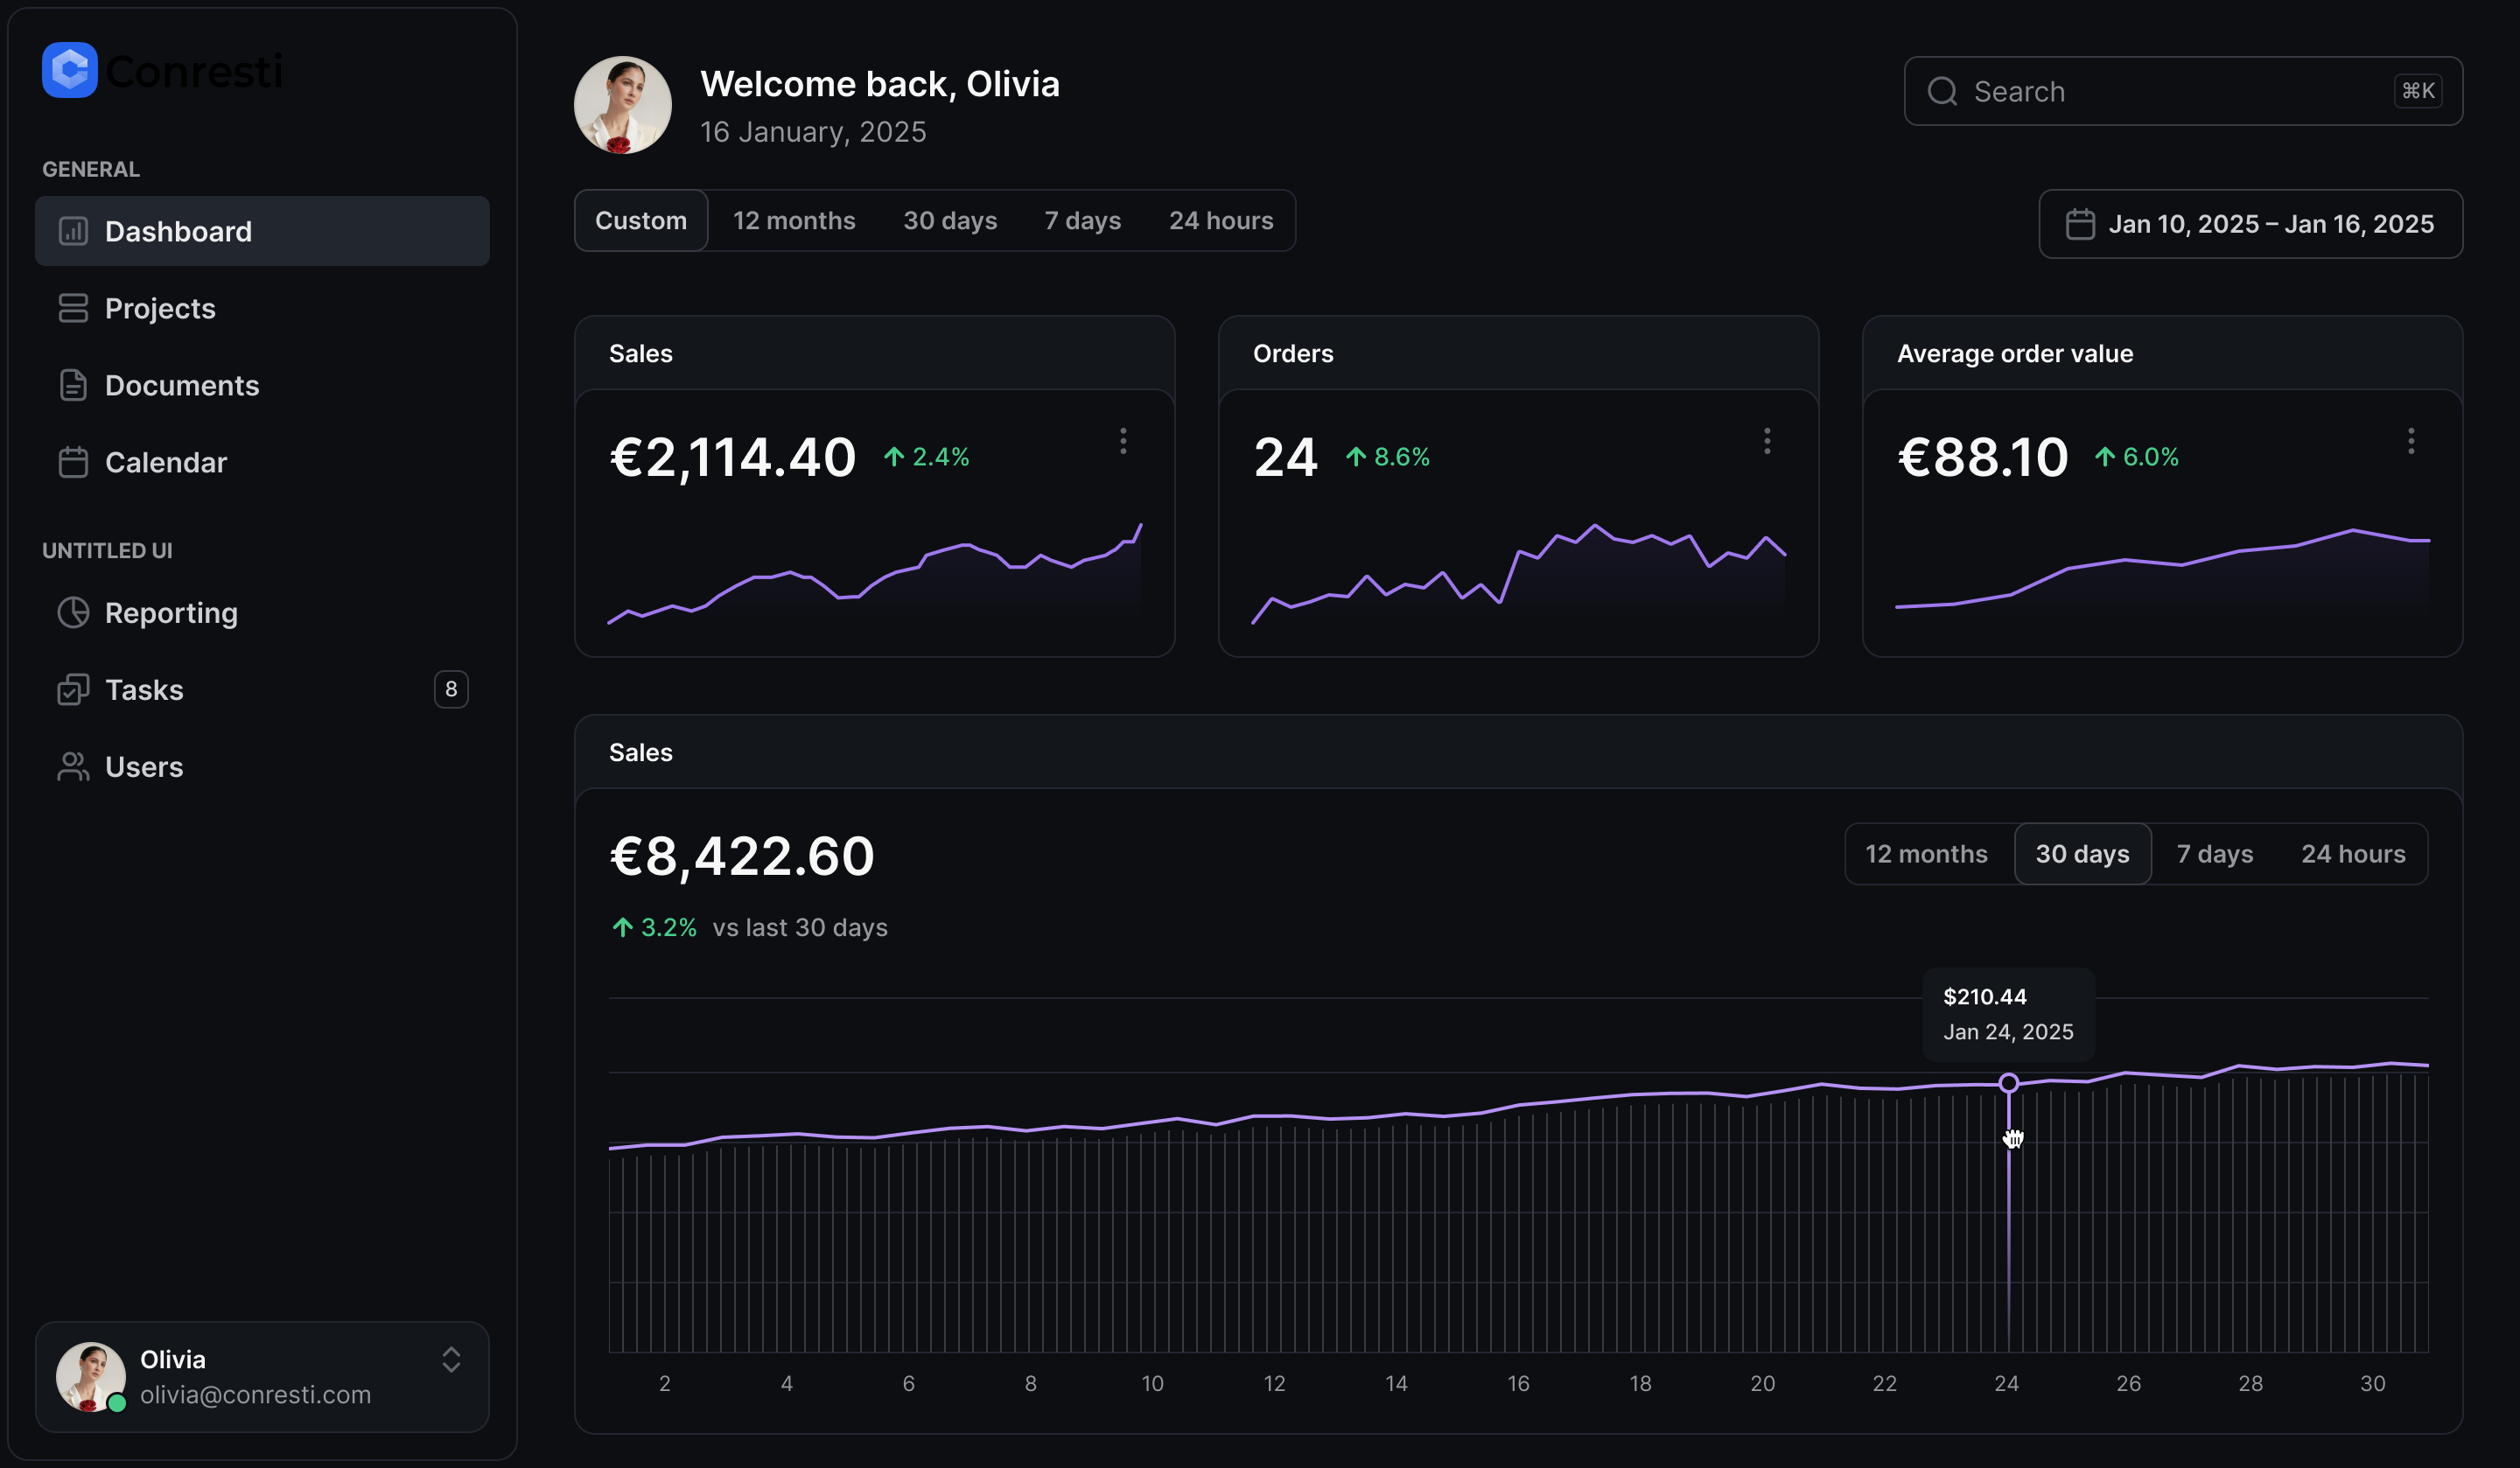Open Calendar using its sidebar icon
Screen dimensions: 2520x1468
tap(73, 461)
